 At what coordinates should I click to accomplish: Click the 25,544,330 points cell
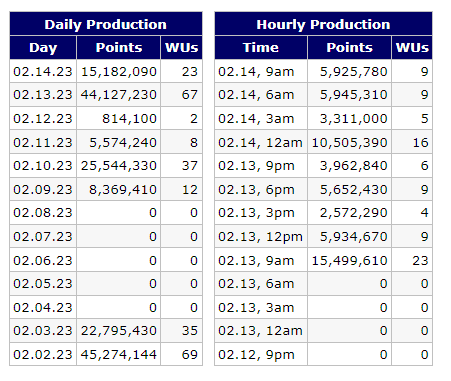tap(119, 166)
